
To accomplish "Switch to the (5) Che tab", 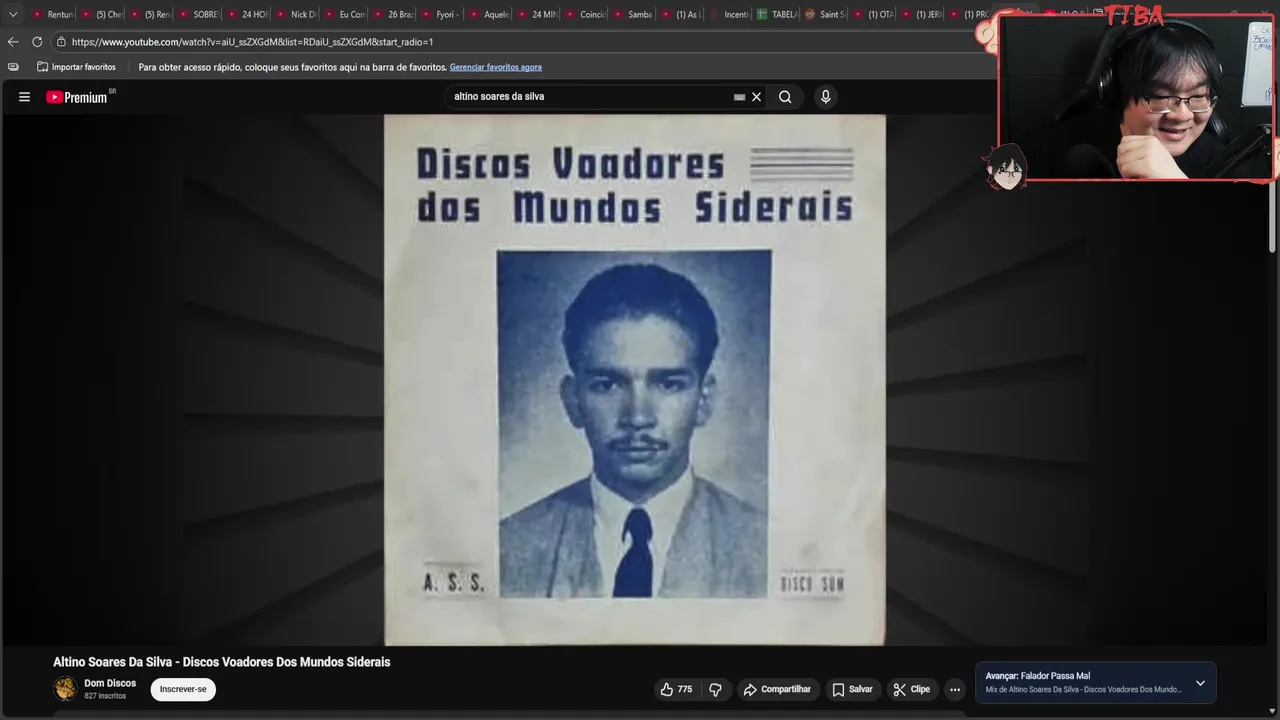I will [x=102, y=15].
